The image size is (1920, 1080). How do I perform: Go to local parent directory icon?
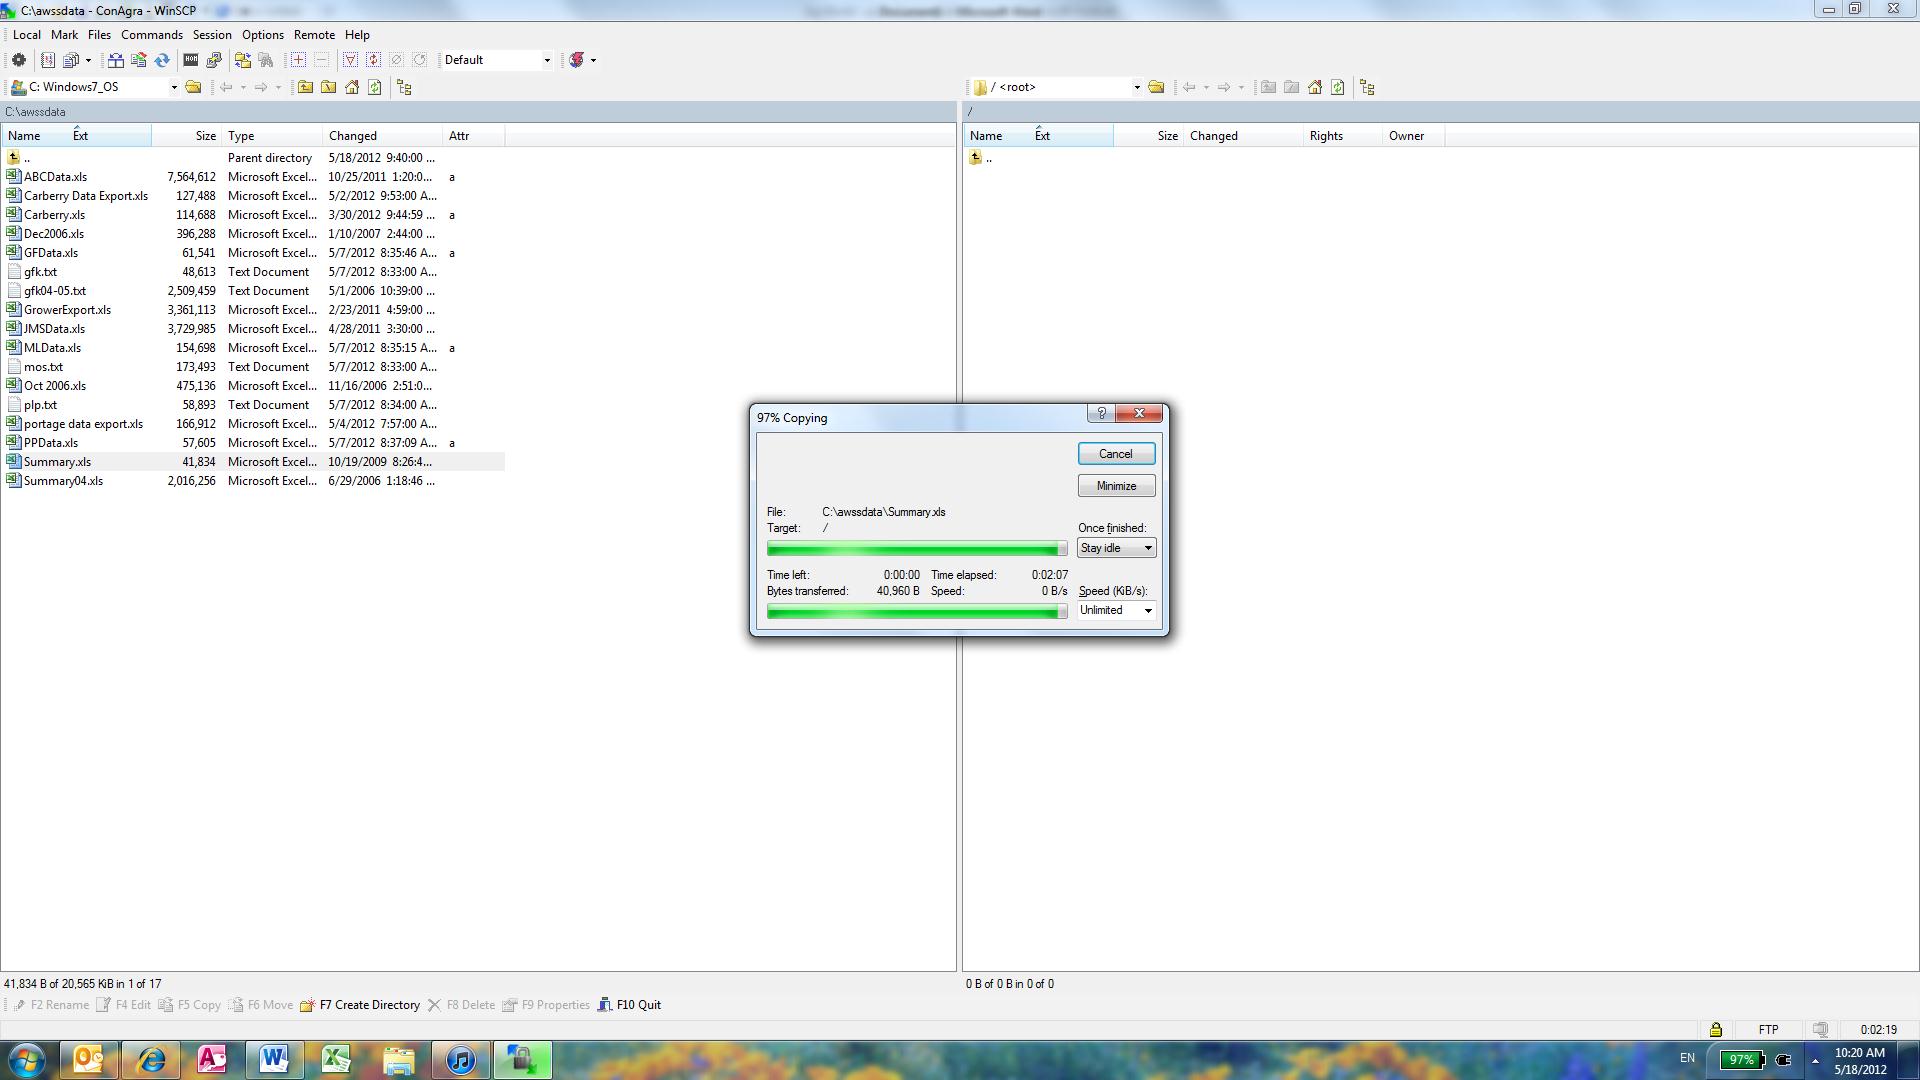(305, 87)
